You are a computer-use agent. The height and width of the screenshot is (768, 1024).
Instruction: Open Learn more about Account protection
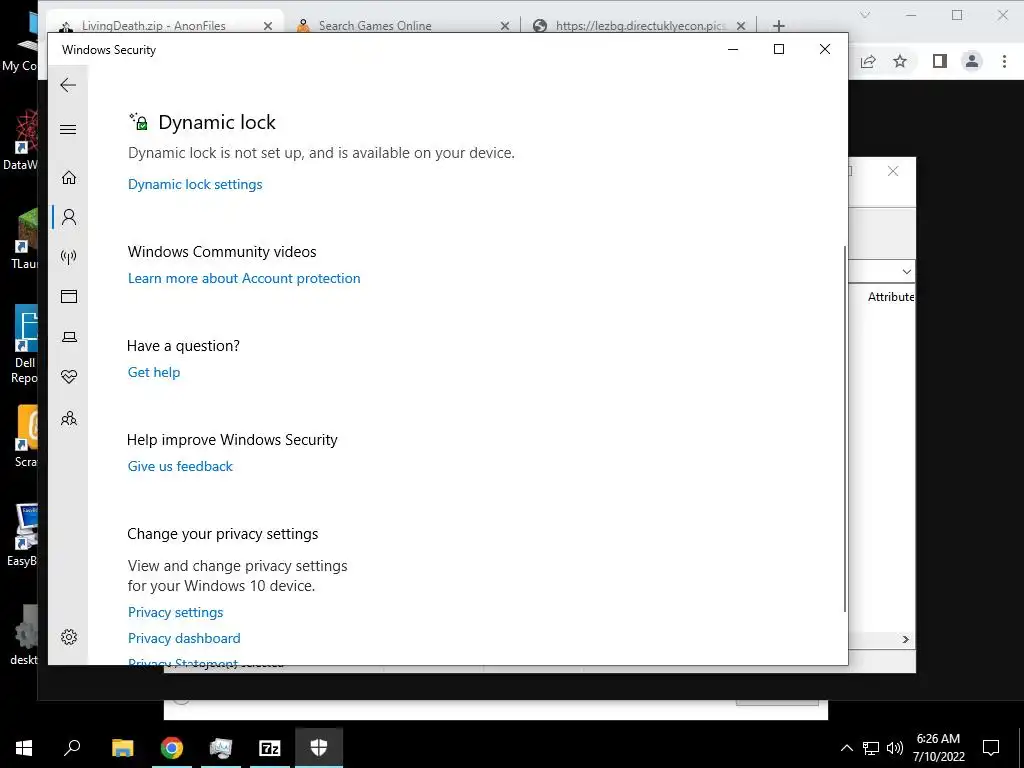click(244, 278)
